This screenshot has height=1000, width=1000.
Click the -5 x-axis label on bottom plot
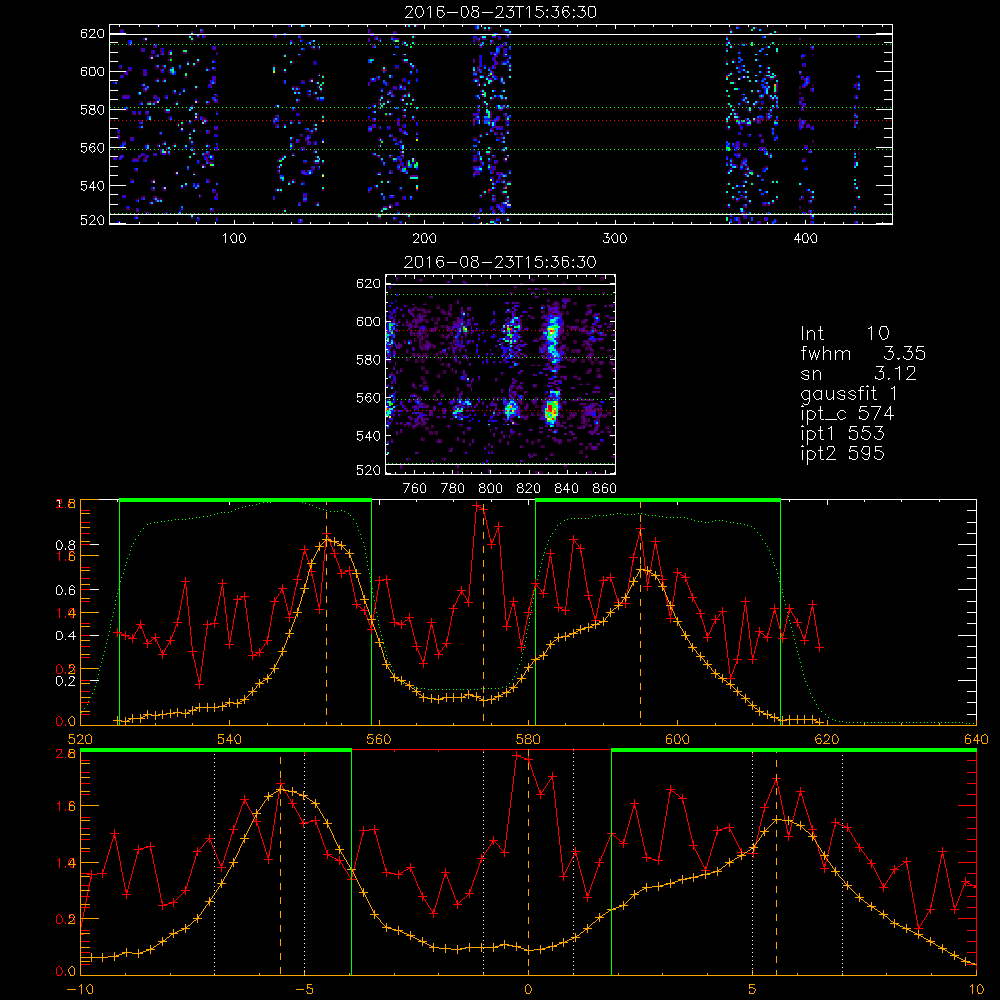coord(304,990)
